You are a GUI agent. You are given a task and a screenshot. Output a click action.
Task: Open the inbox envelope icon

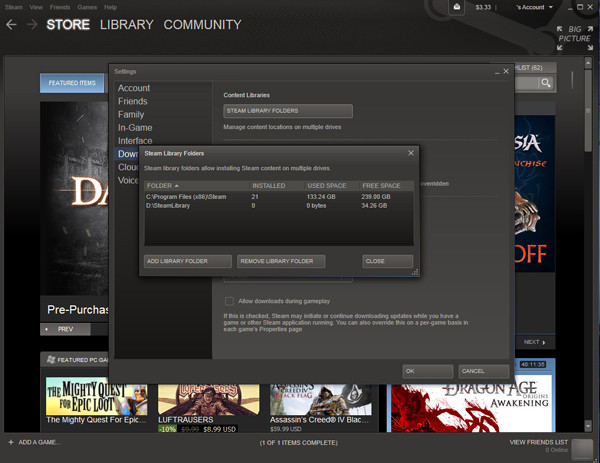click(x=456, y=7)
